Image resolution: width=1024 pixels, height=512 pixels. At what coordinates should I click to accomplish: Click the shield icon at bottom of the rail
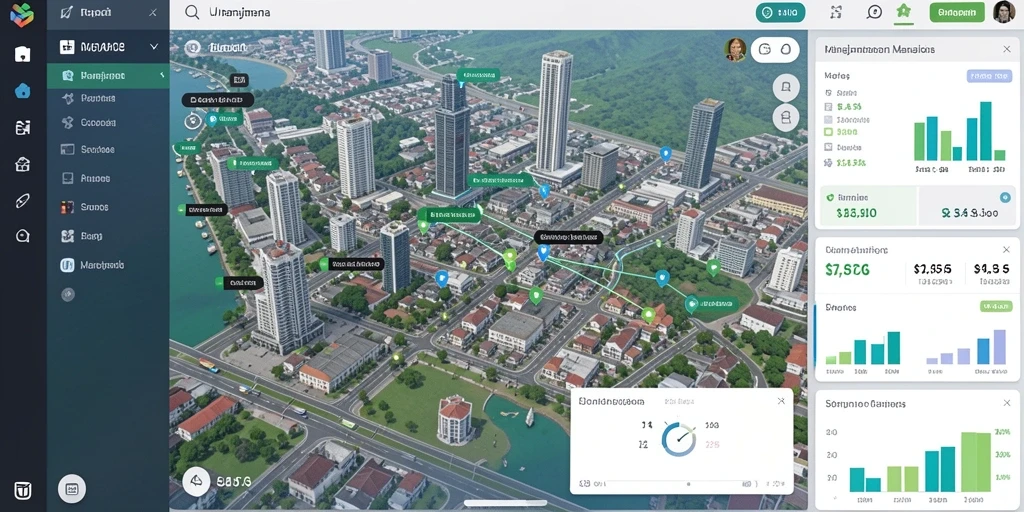tap(23, 490)
